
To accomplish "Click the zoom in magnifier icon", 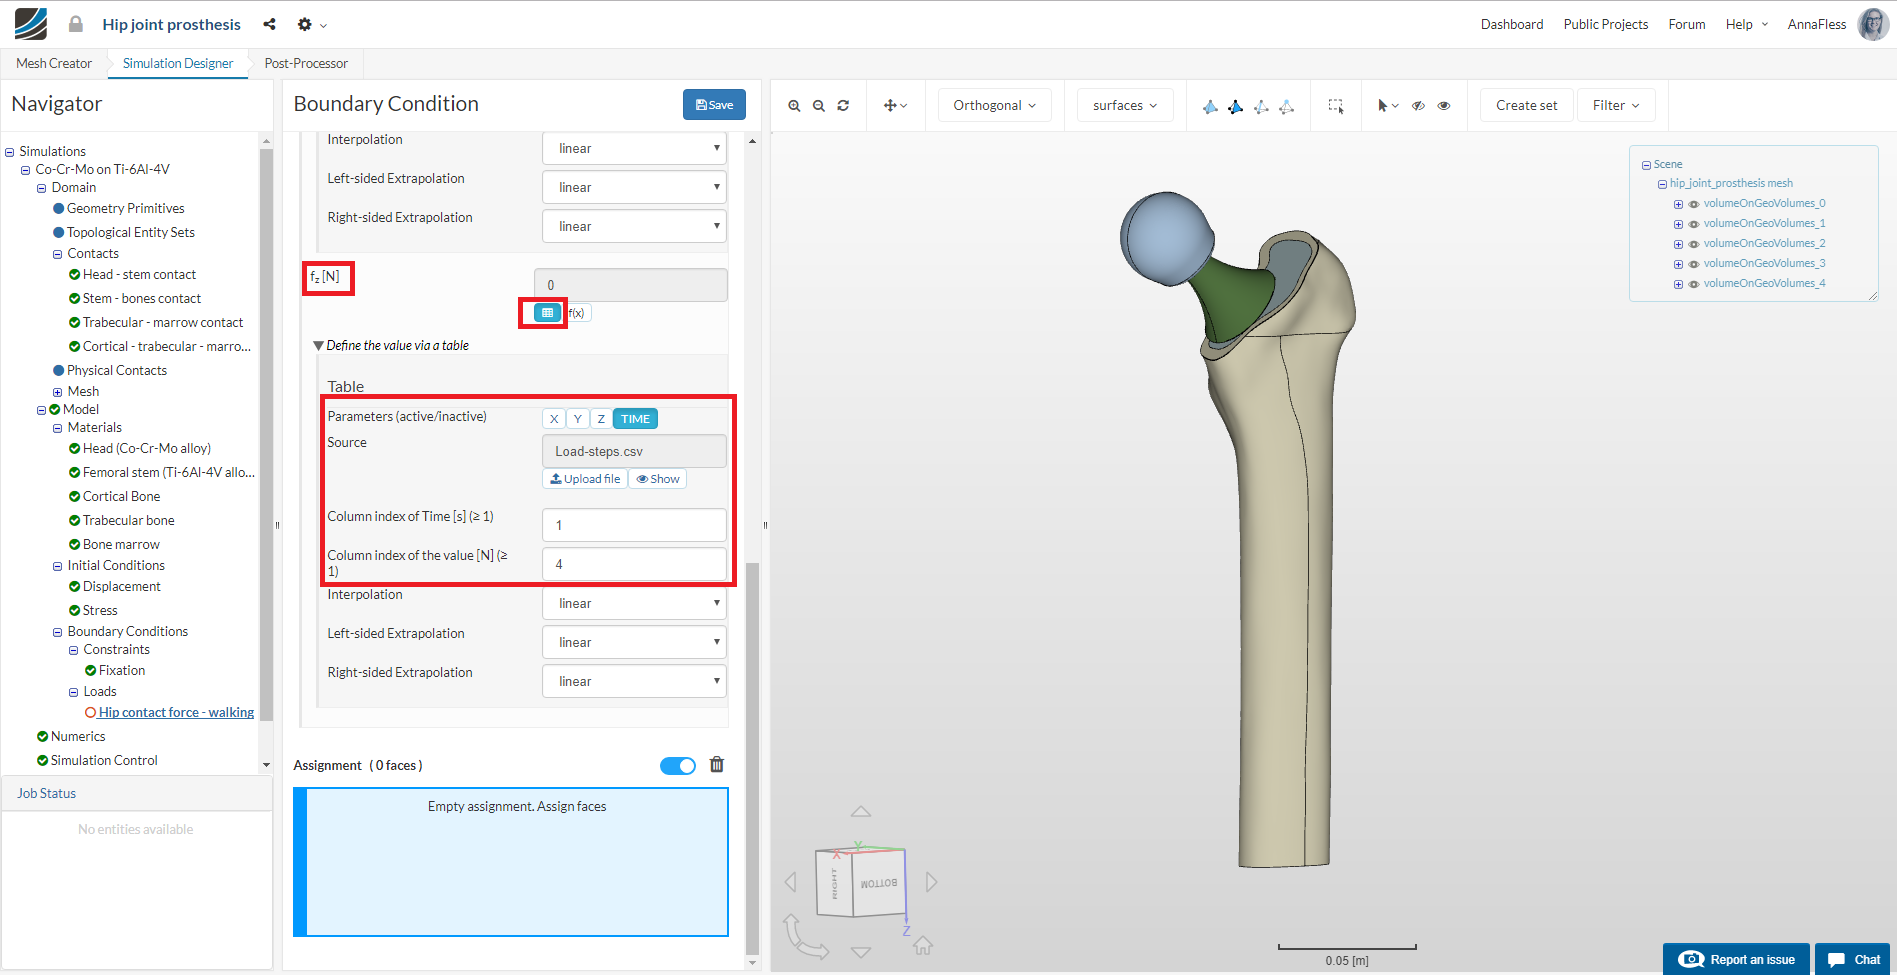I will coord(794,106).
